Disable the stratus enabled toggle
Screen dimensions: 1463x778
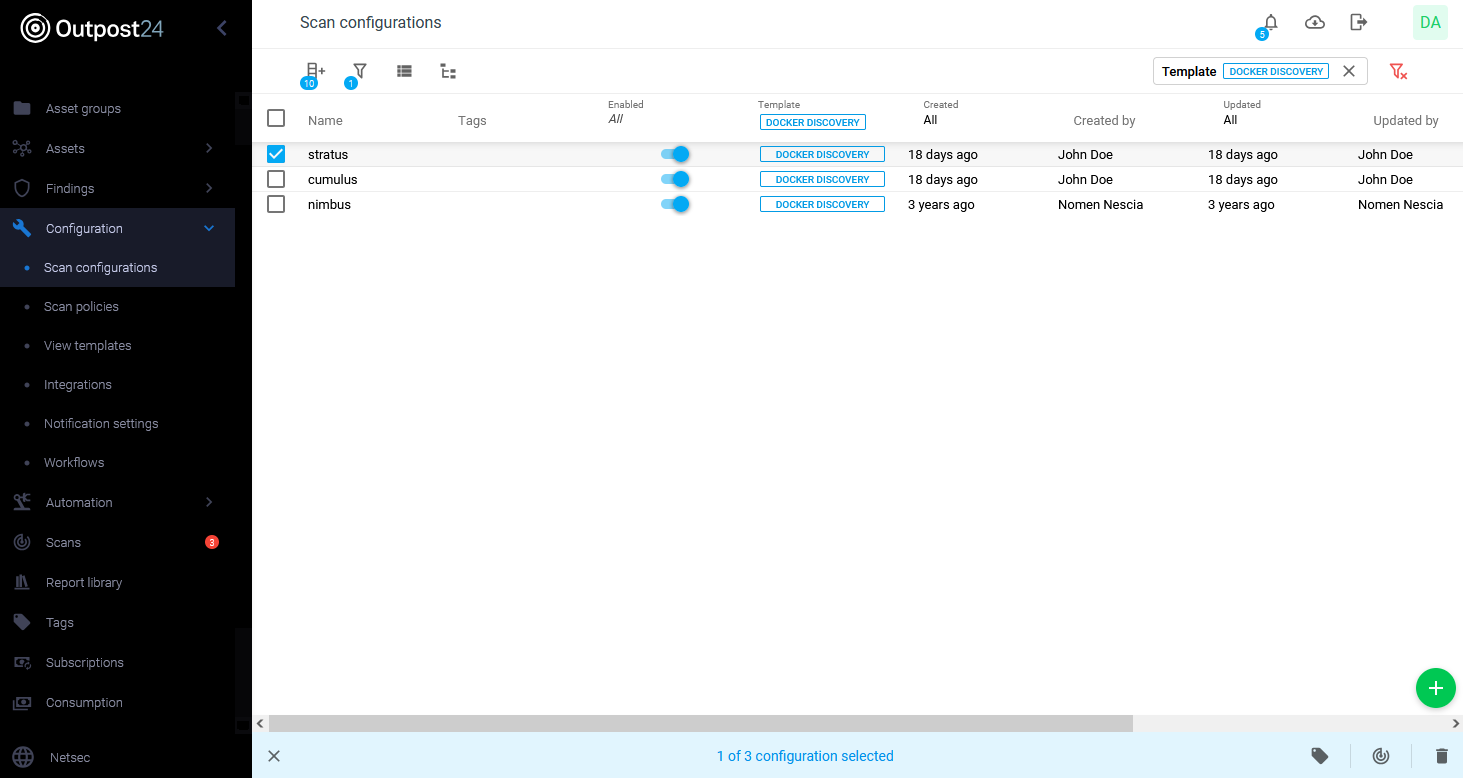675,154
